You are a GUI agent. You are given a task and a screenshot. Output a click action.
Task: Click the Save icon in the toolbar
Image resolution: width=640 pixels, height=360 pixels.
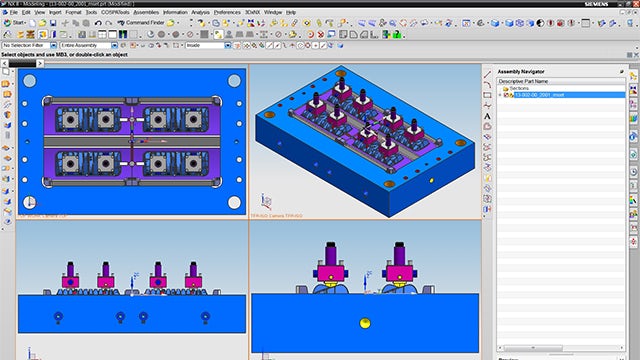pos(53,23)
